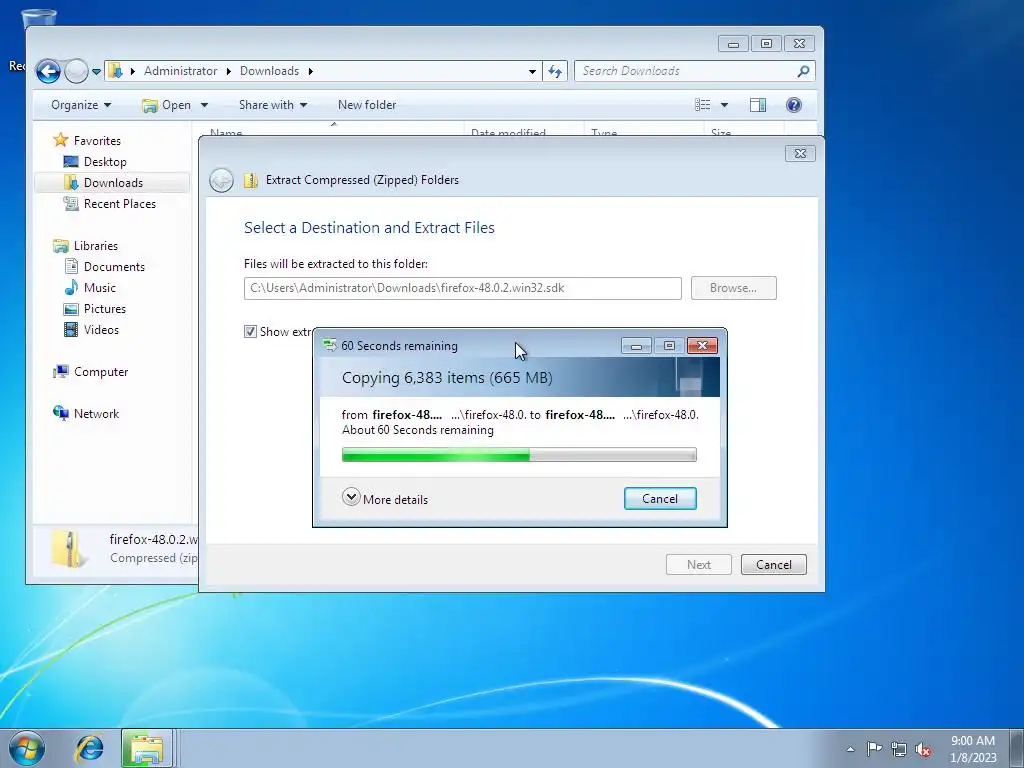Viewport: 1024px width, 768px height.
Task: Click the muted volume tray icon
Action: click(923, 750)
